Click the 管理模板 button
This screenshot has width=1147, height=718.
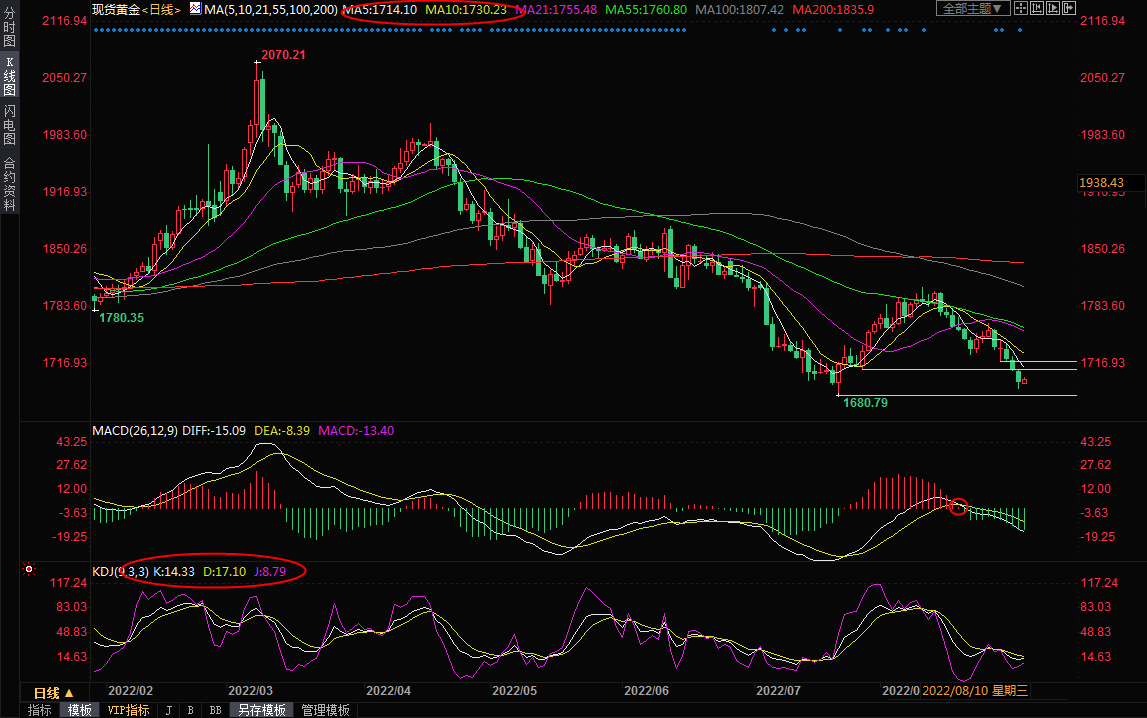[x=325, y=710]
